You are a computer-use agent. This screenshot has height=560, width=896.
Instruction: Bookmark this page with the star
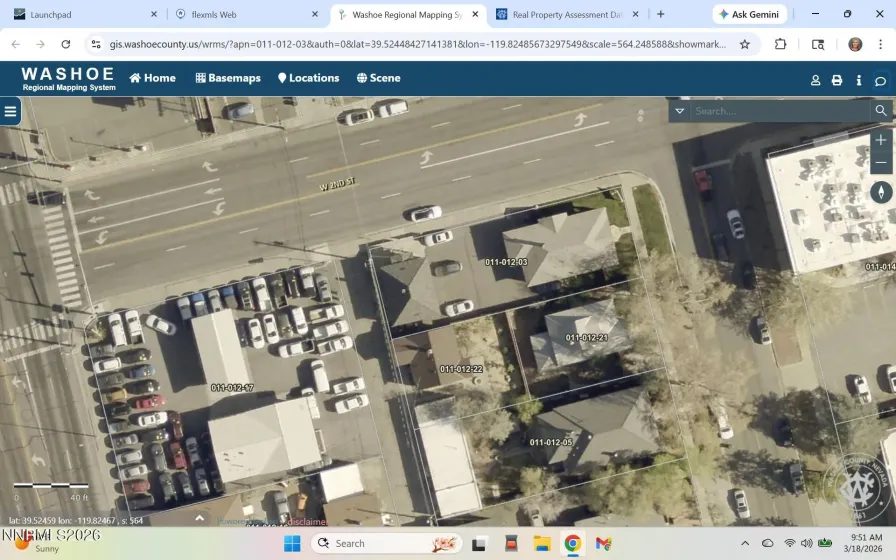click(x=745, y=44)
